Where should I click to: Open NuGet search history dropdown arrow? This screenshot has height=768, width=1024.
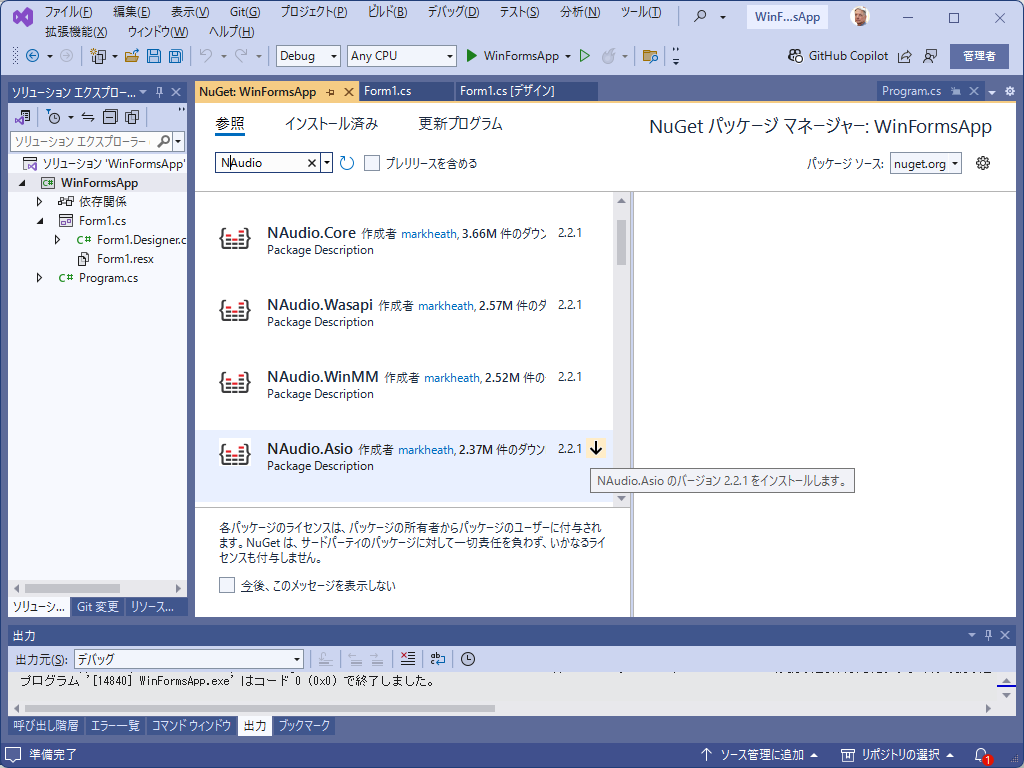tap(327, 163)
